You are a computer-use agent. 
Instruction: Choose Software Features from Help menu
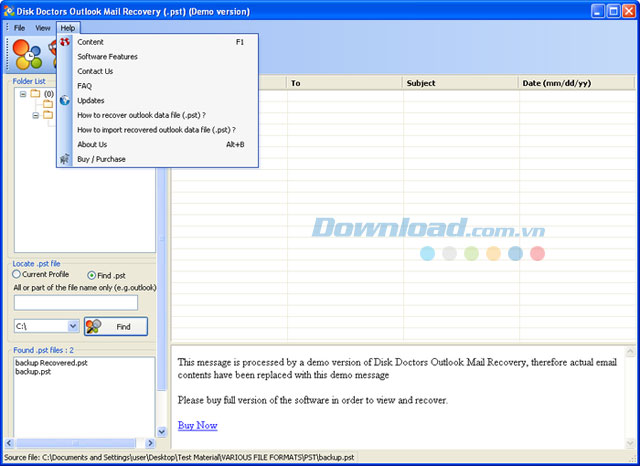[x=107, y=57]
